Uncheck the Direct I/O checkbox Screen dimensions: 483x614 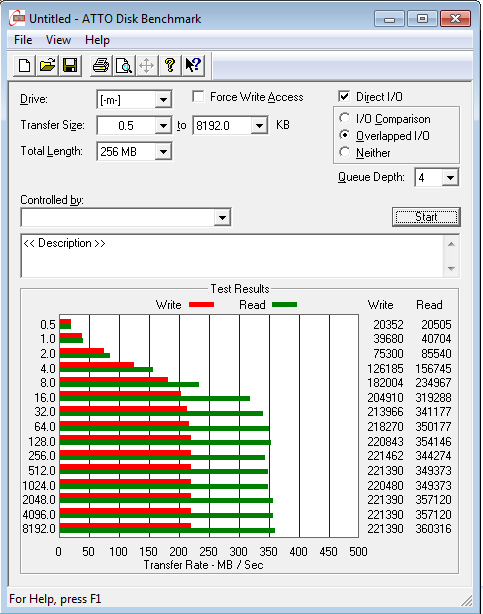(344, 96)
